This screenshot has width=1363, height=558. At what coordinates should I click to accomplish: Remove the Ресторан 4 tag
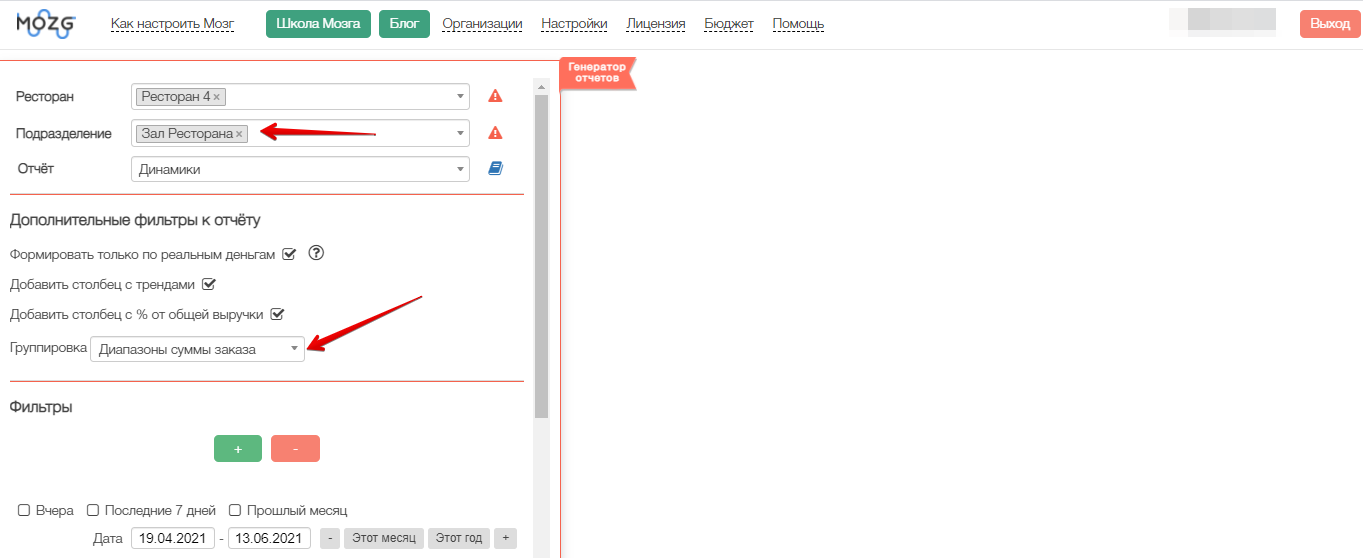point(217,97)
